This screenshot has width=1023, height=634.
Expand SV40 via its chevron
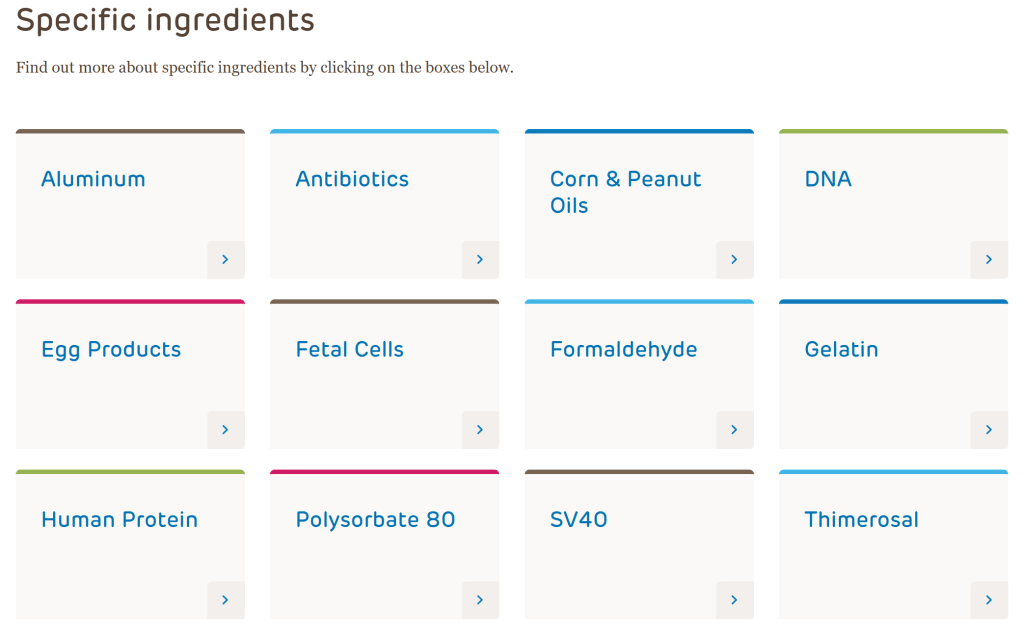(734, 599)
